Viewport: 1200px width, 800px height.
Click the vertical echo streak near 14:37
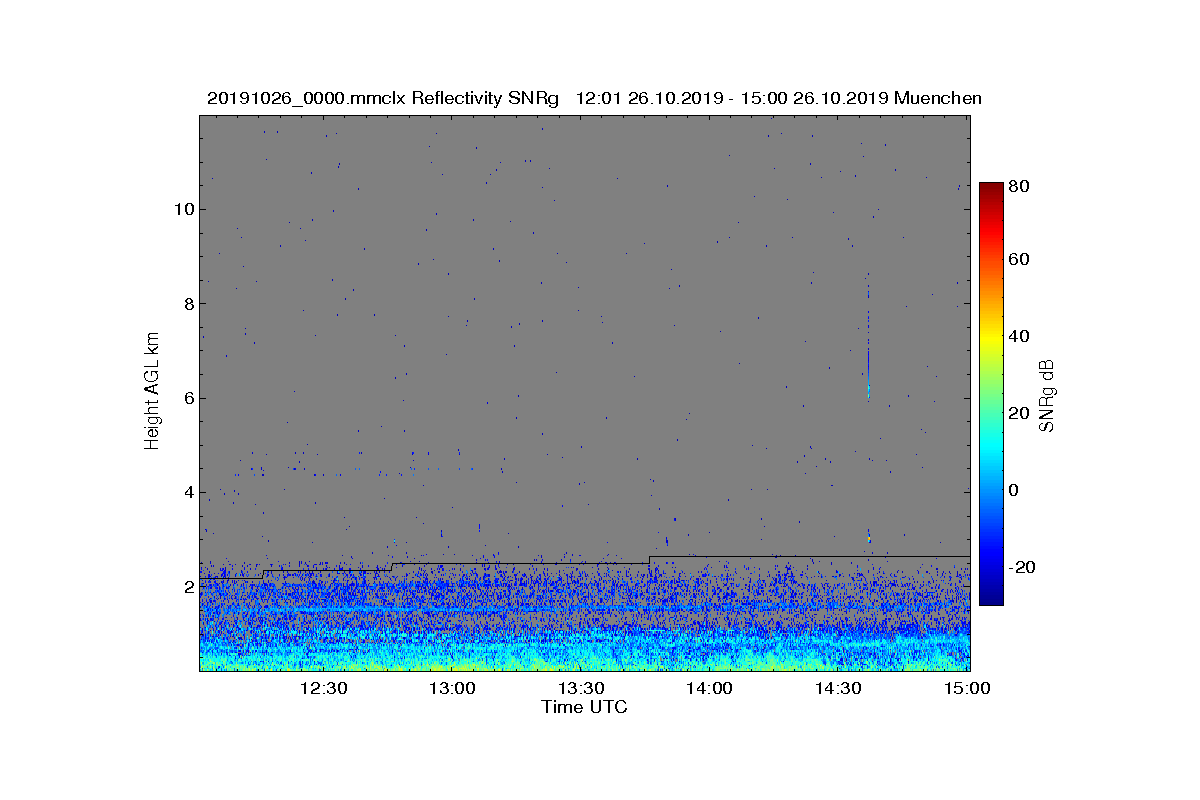point(868,335)
